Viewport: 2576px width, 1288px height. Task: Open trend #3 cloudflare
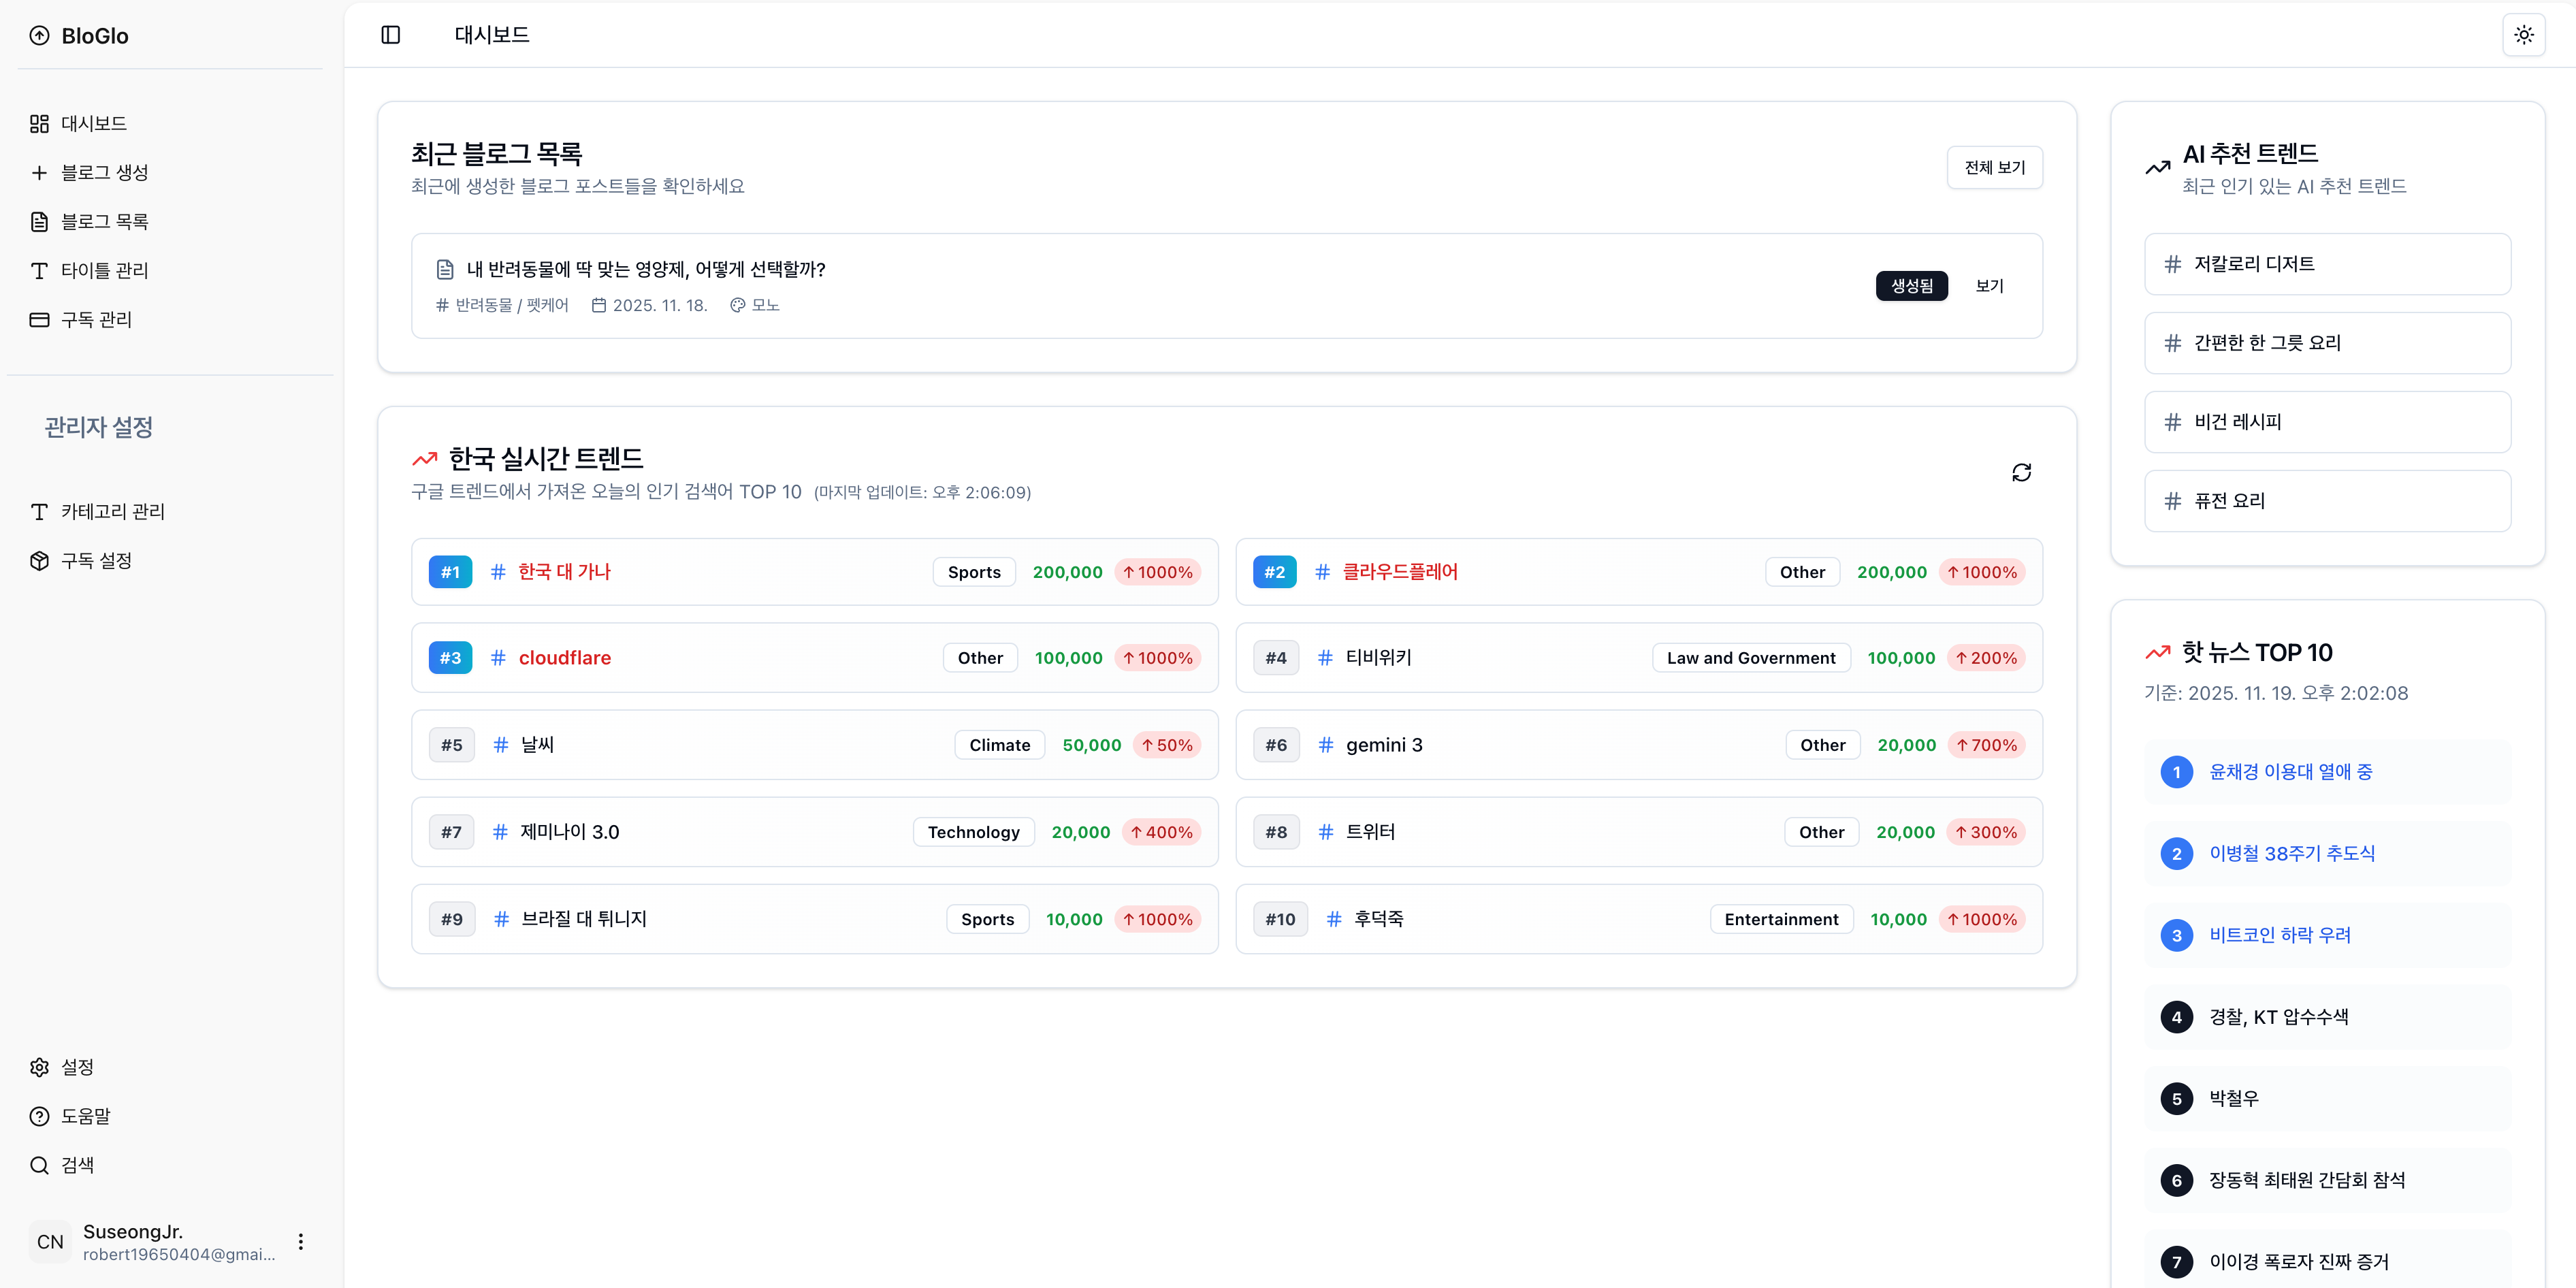(x=564, y=658)
